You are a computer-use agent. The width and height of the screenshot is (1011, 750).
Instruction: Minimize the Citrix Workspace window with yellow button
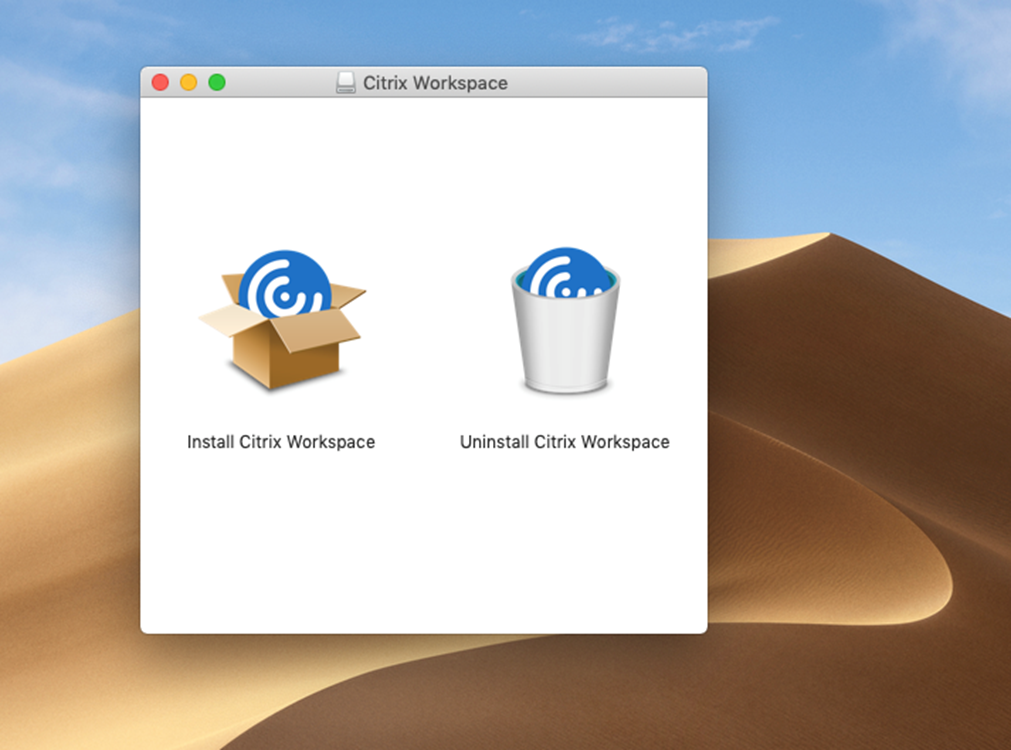pos(188,83)
